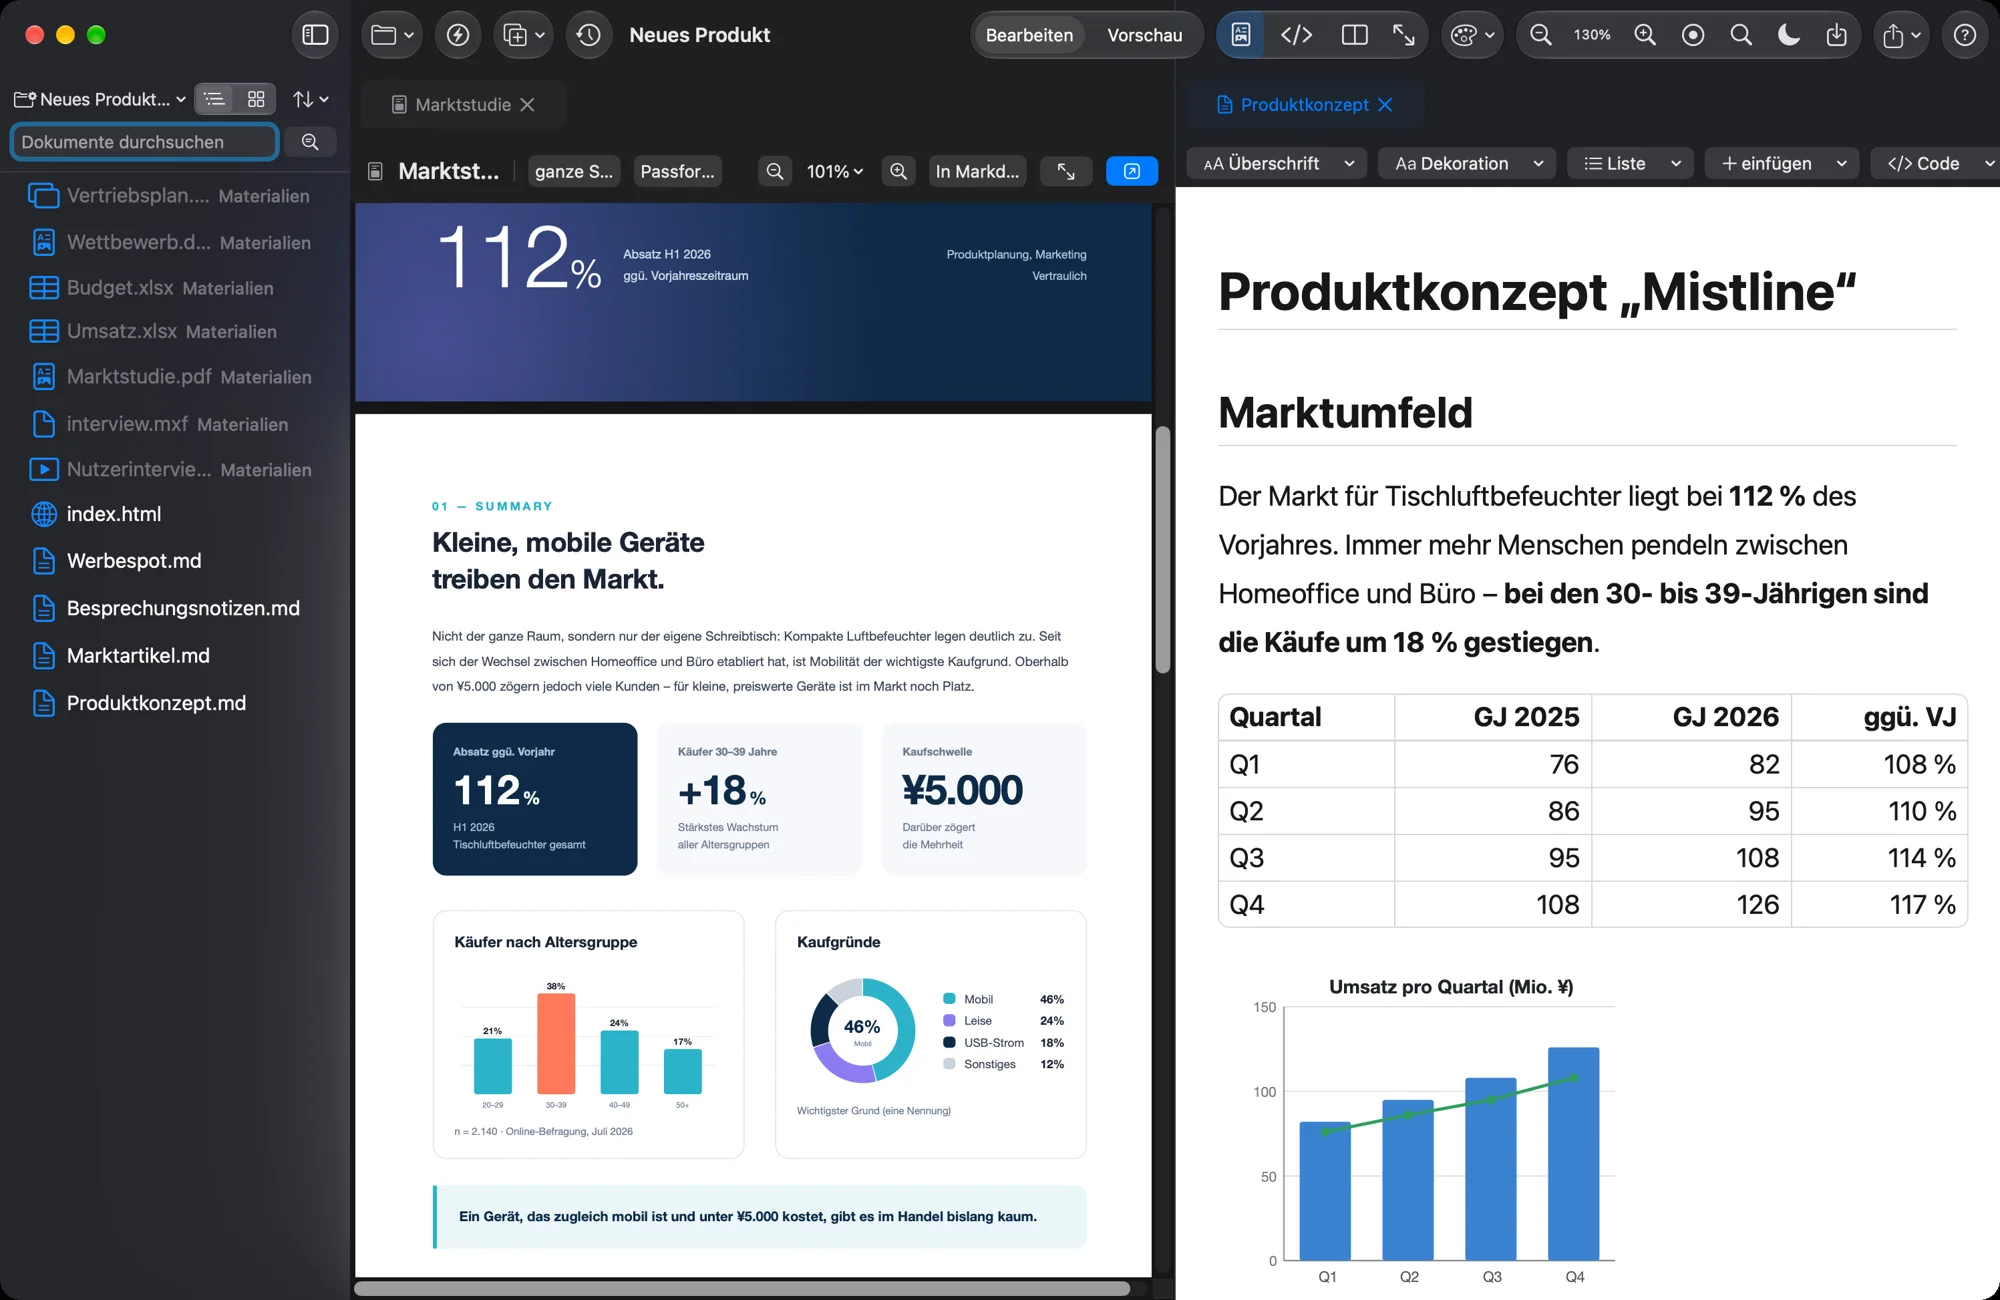
Task: Click the 'Passfor...' fit button
Action: pos(678,171)
